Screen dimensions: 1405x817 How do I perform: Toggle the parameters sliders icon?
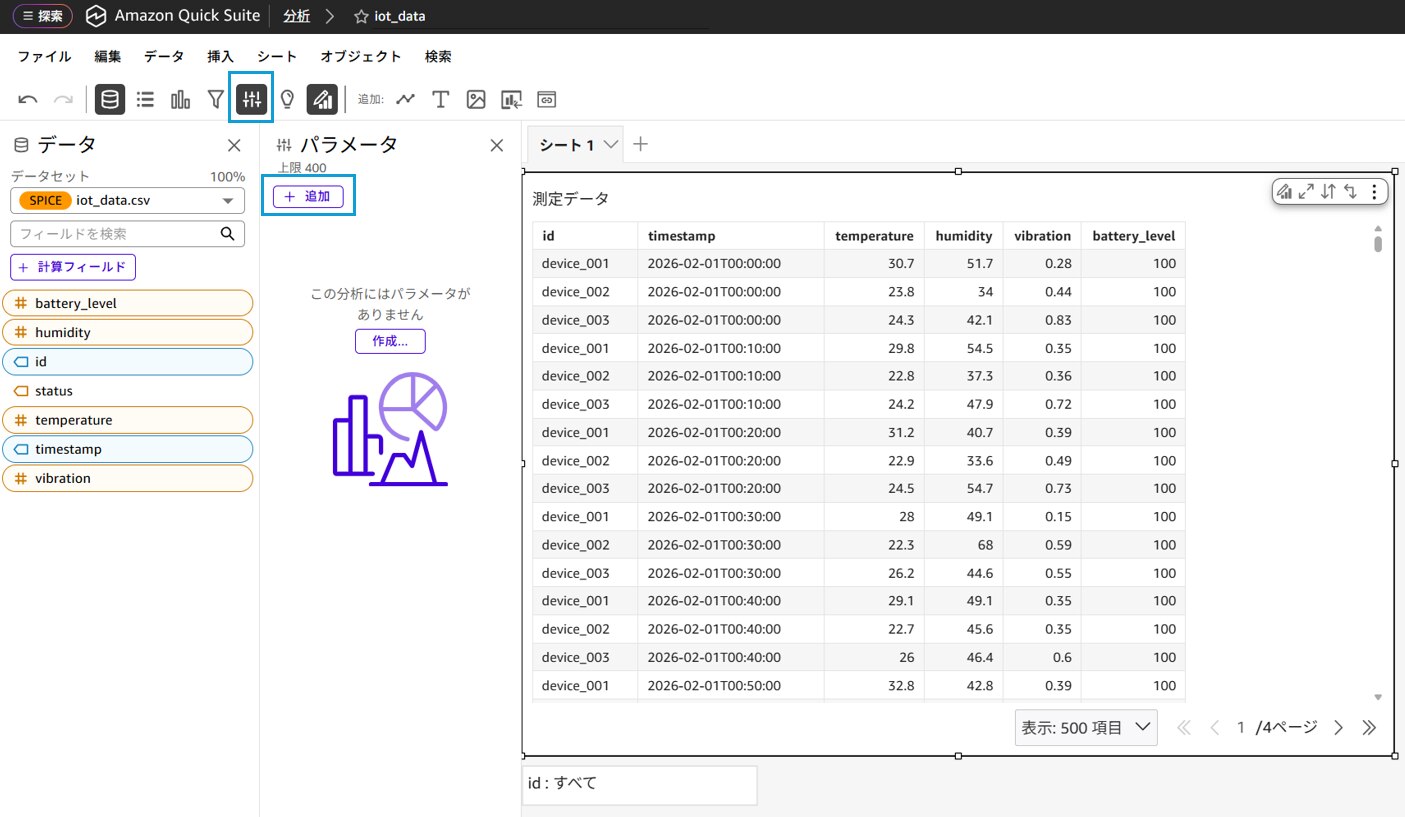point(251,99)
